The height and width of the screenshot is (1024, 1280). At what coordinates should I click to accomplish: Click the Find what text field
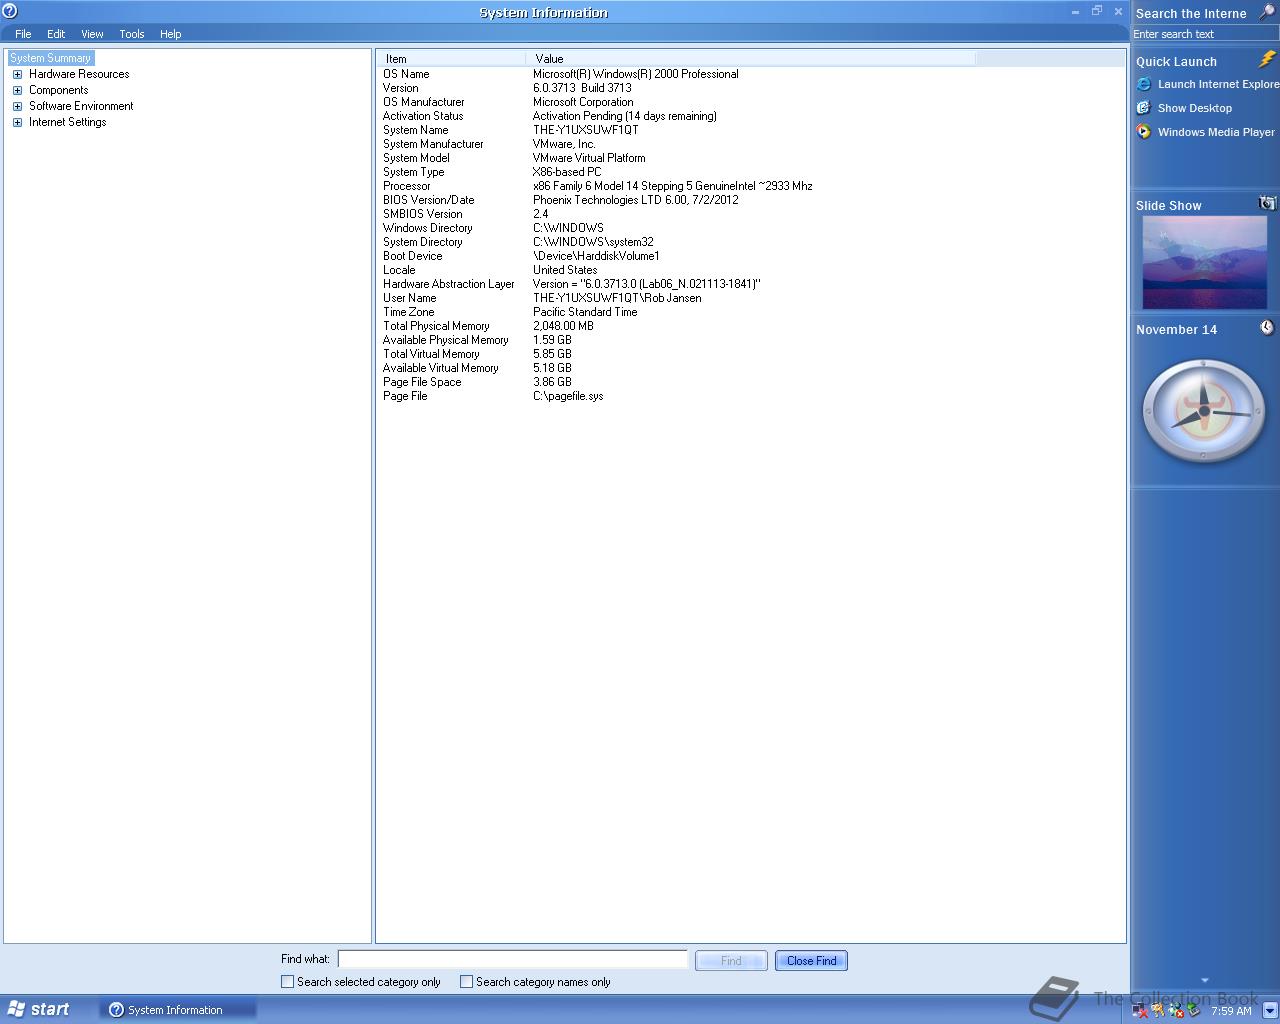click(512, 959)
